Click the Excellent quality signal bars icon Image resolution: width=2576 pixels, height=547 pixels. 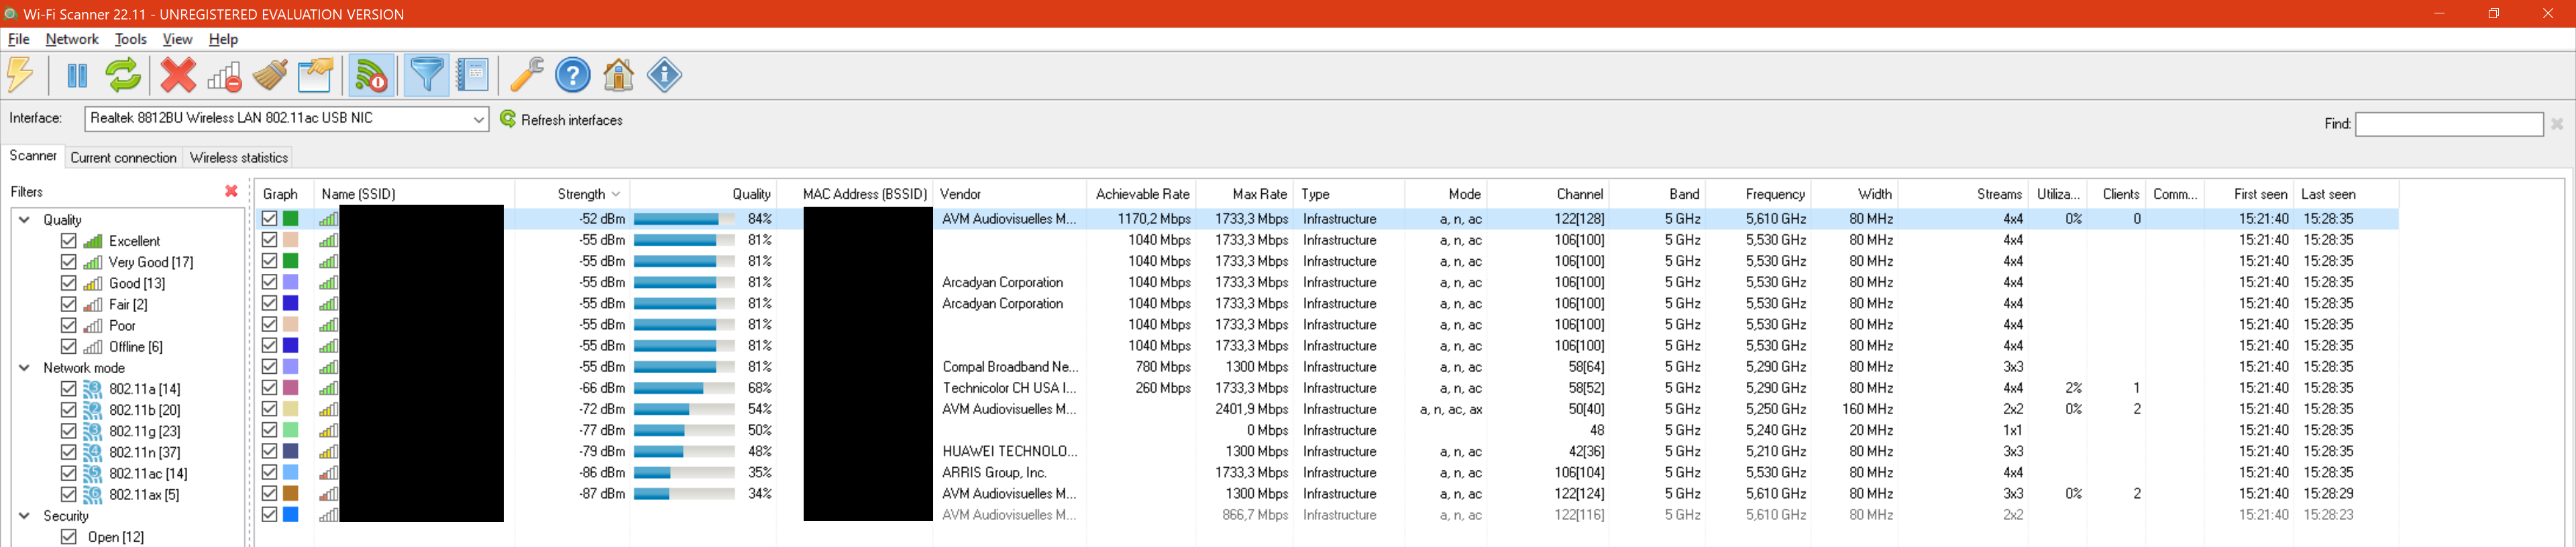click(x=93, y=241)
